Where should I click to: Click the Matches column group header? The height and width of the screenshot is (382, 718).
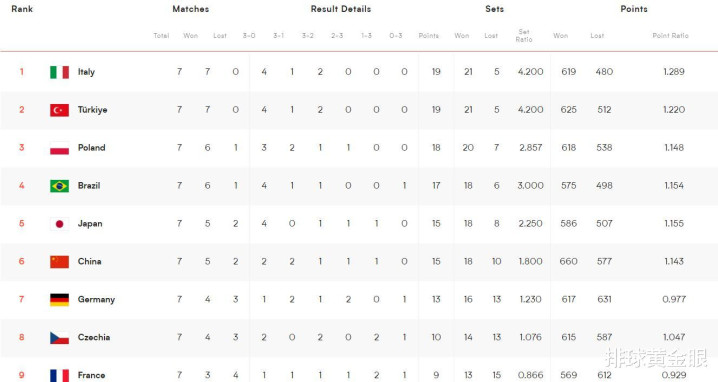[x=190, y=9]
